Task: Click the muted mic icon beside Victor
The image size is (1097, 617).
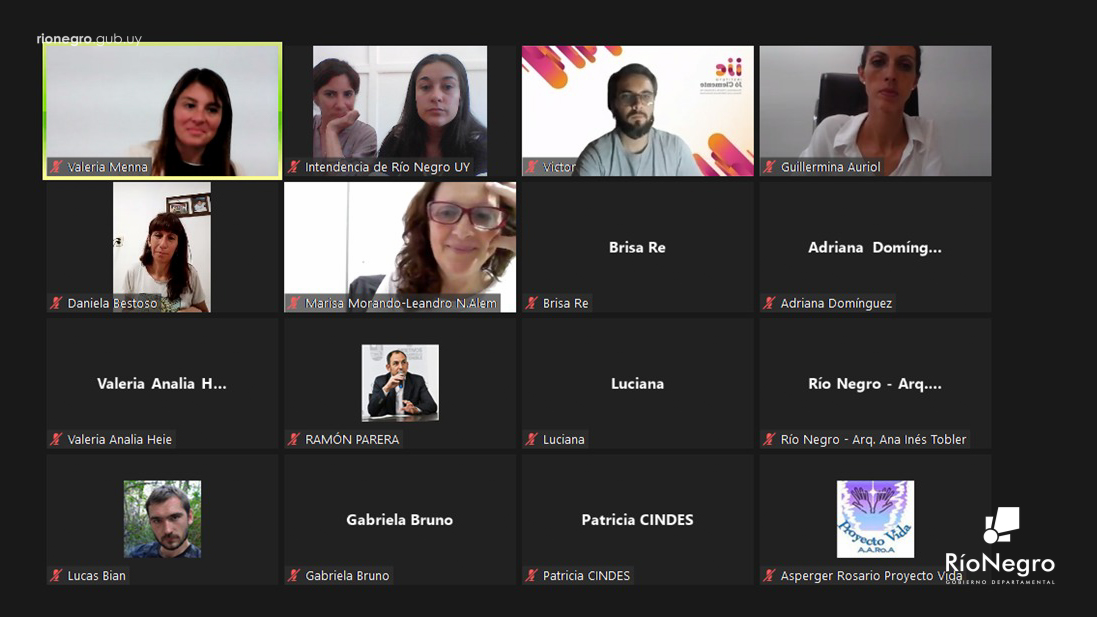Action: tap(532, 167)
